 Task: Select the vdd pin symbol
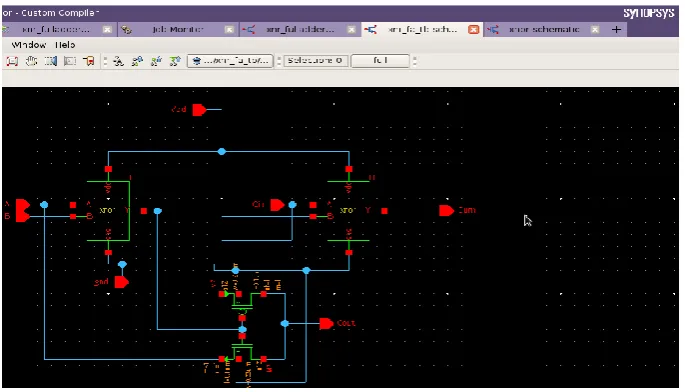click(x=199, y=110)
